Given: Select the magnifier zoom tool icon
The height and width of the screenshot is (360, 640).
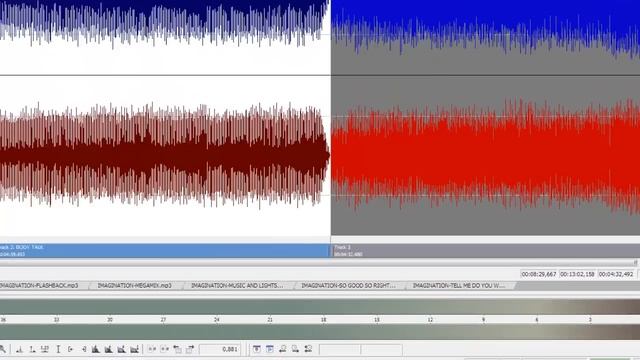Looking at the screenshot, I should click(x=2, y=349).
